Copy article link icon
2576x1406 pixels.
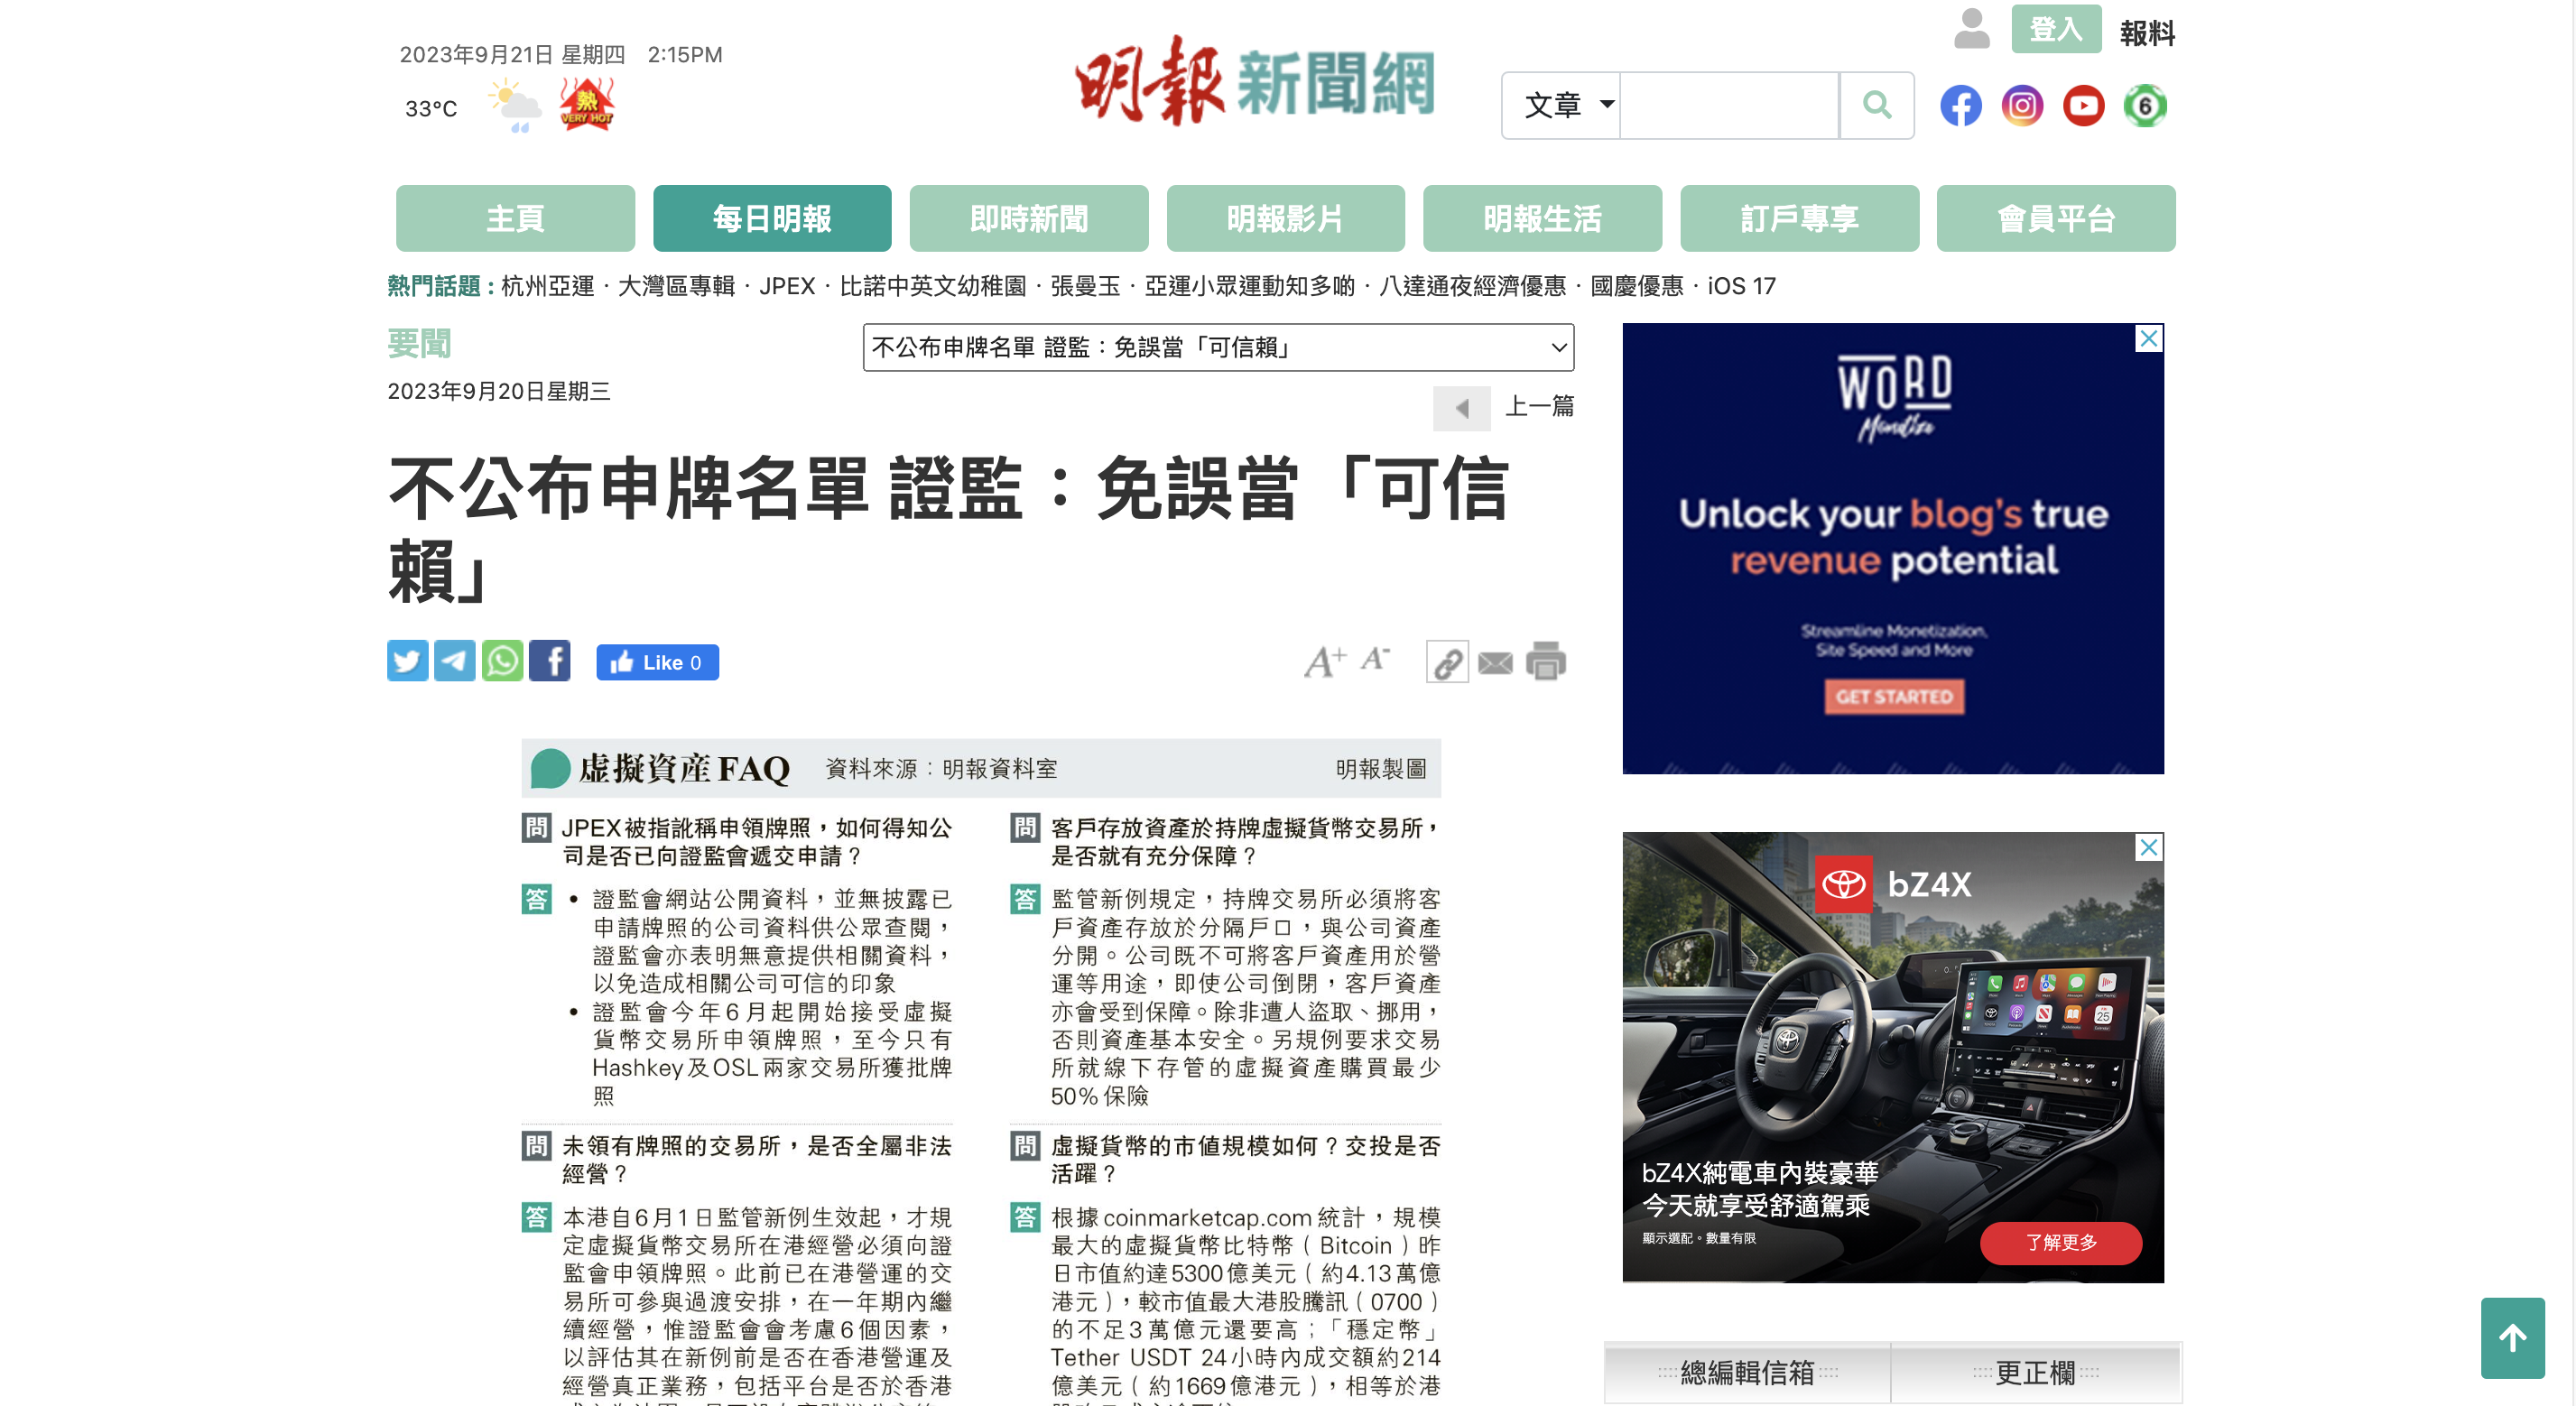(x=1447, y=662)
